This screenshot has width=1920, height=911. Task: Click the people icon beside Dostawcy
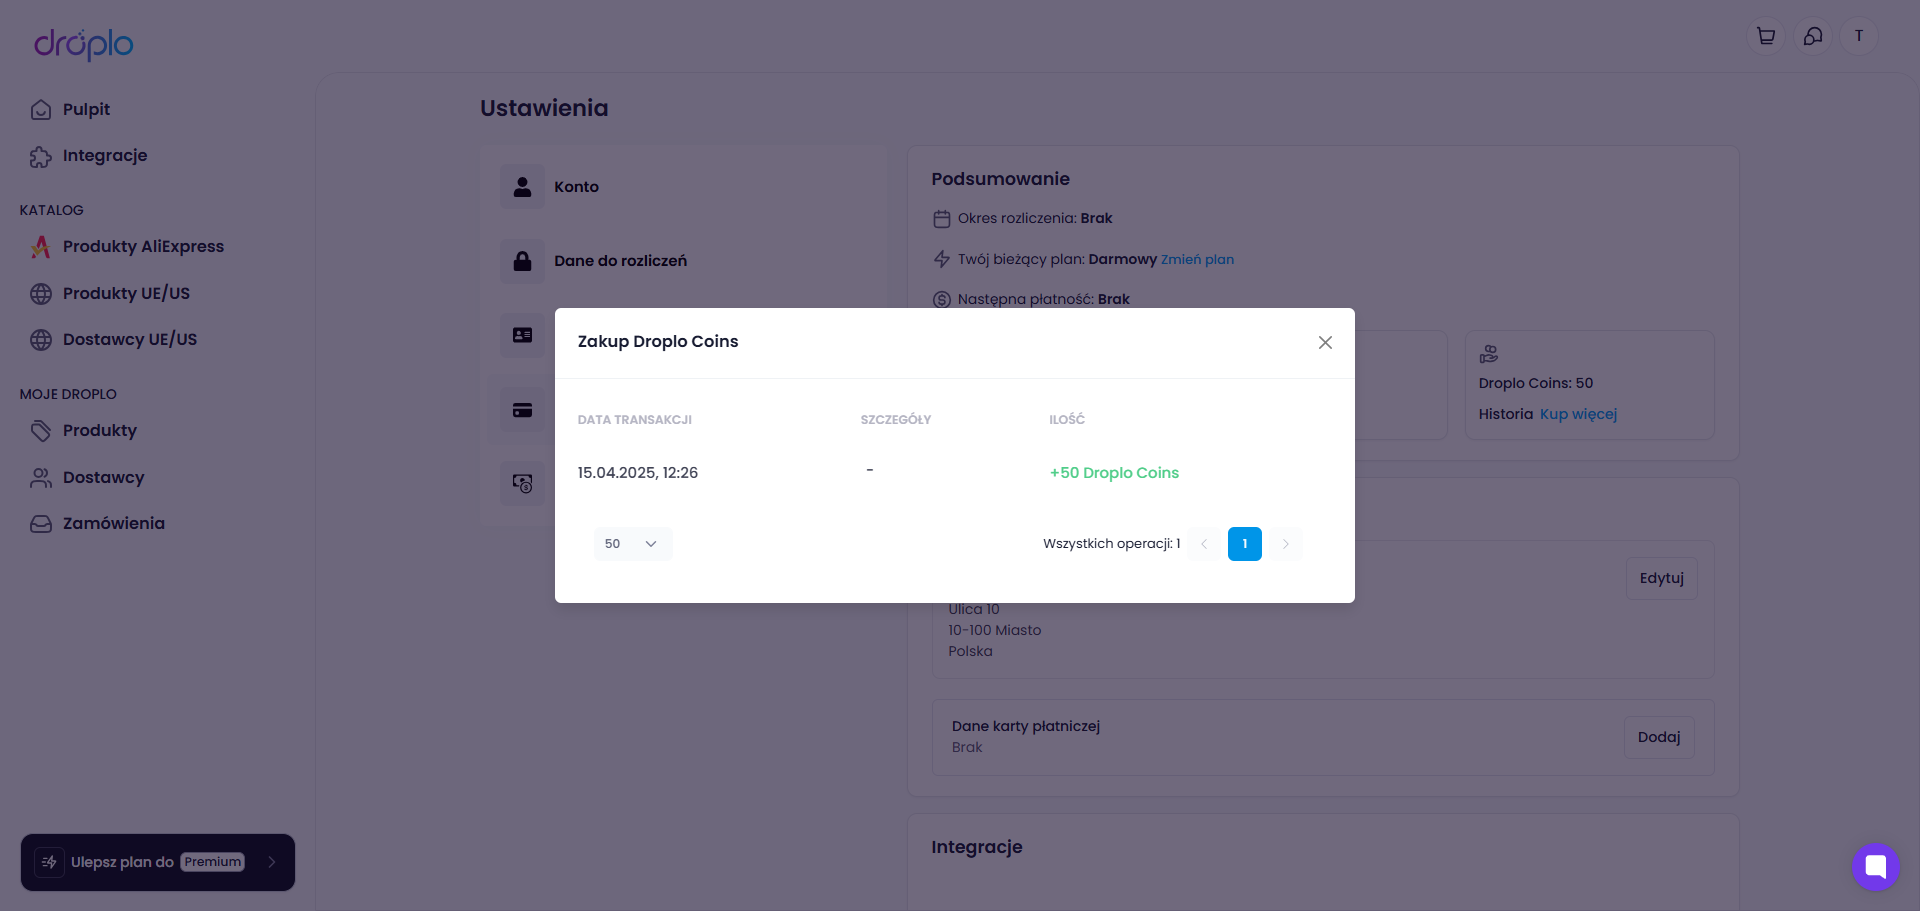point(41,478)
